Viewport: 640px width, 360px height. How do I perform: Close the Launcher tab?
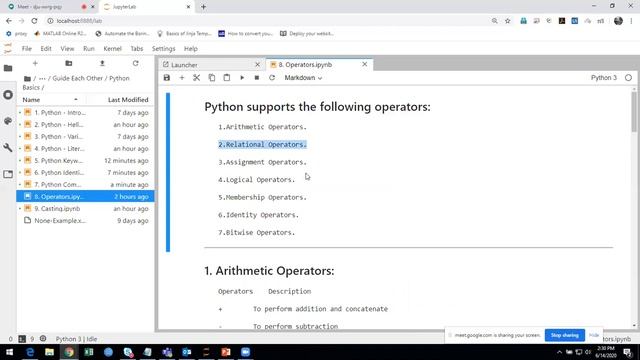pos(257,65)
